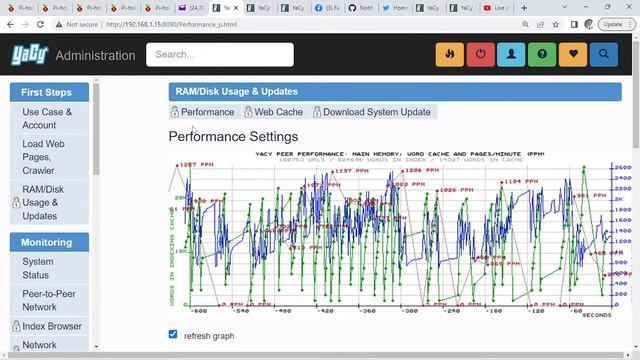Click the Not secure warning icon

coord(59,24)
